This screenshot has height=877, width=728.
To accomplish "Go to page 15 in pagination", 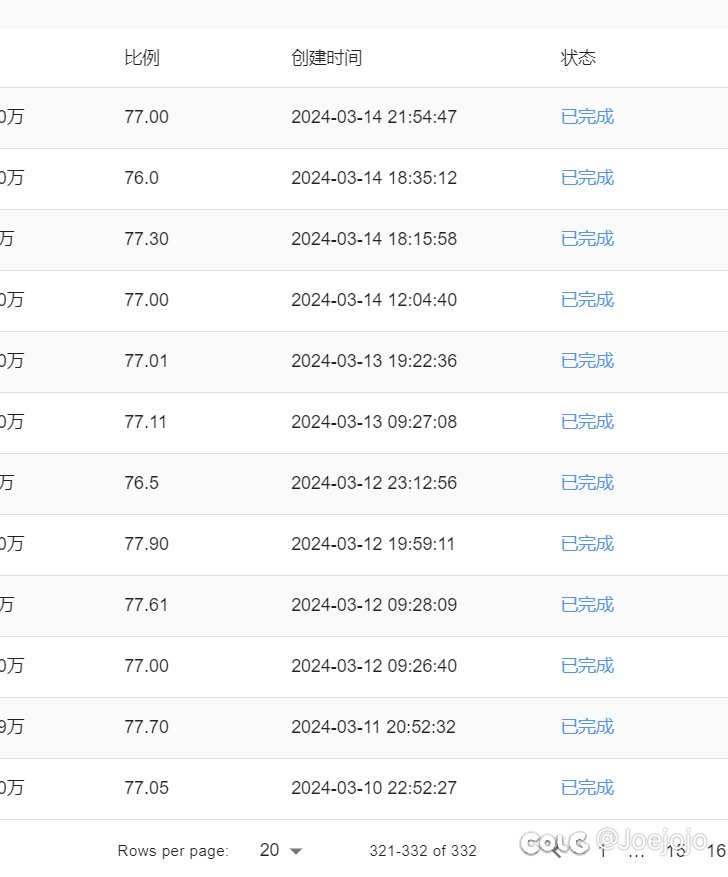I will pos(675,851).
